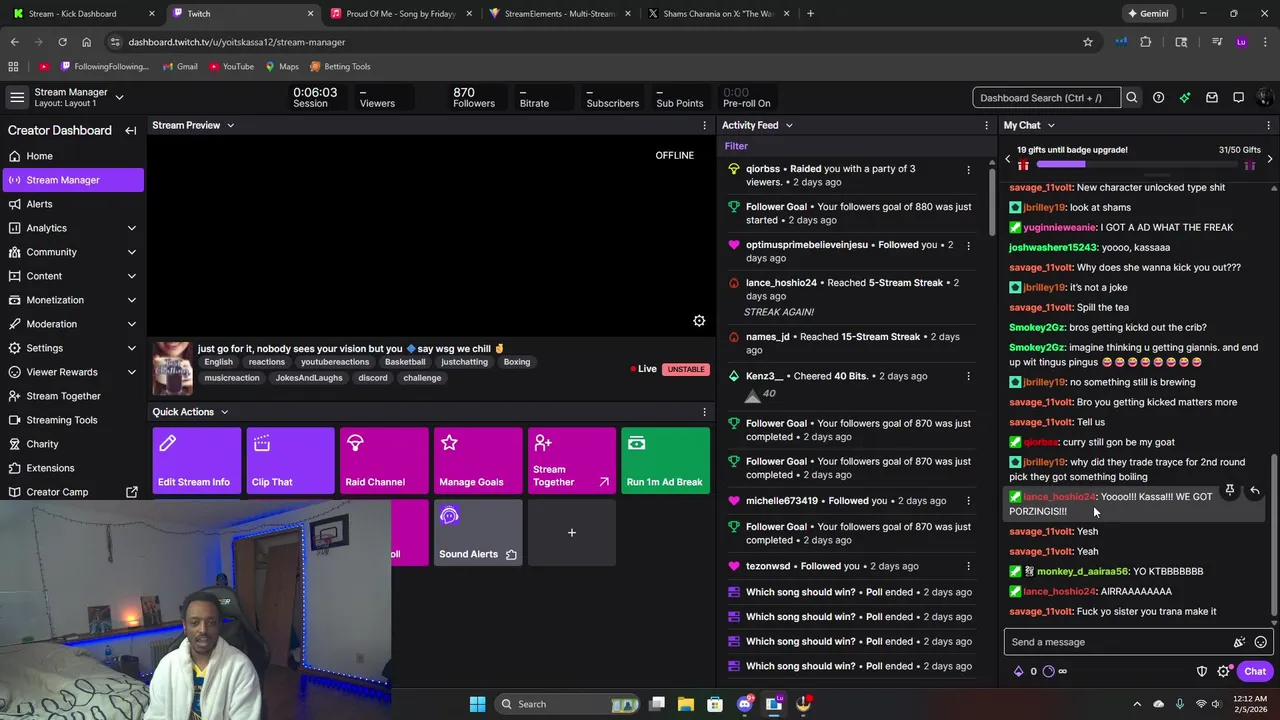Image resolution: width=1280 pixels, height=720 pixels.
Task: Open chat shield mode icon
Action: point(1202,672)
